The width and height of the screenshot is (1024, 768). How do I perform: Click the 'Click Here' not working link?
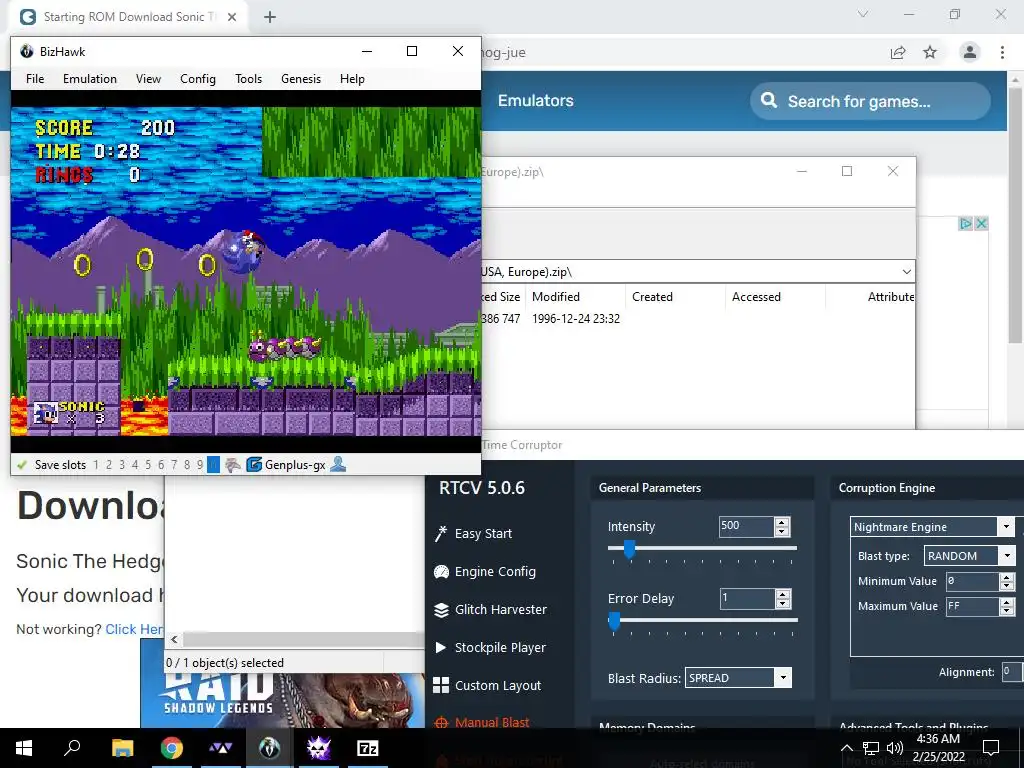pyautogui.click(x=135, y=629)
